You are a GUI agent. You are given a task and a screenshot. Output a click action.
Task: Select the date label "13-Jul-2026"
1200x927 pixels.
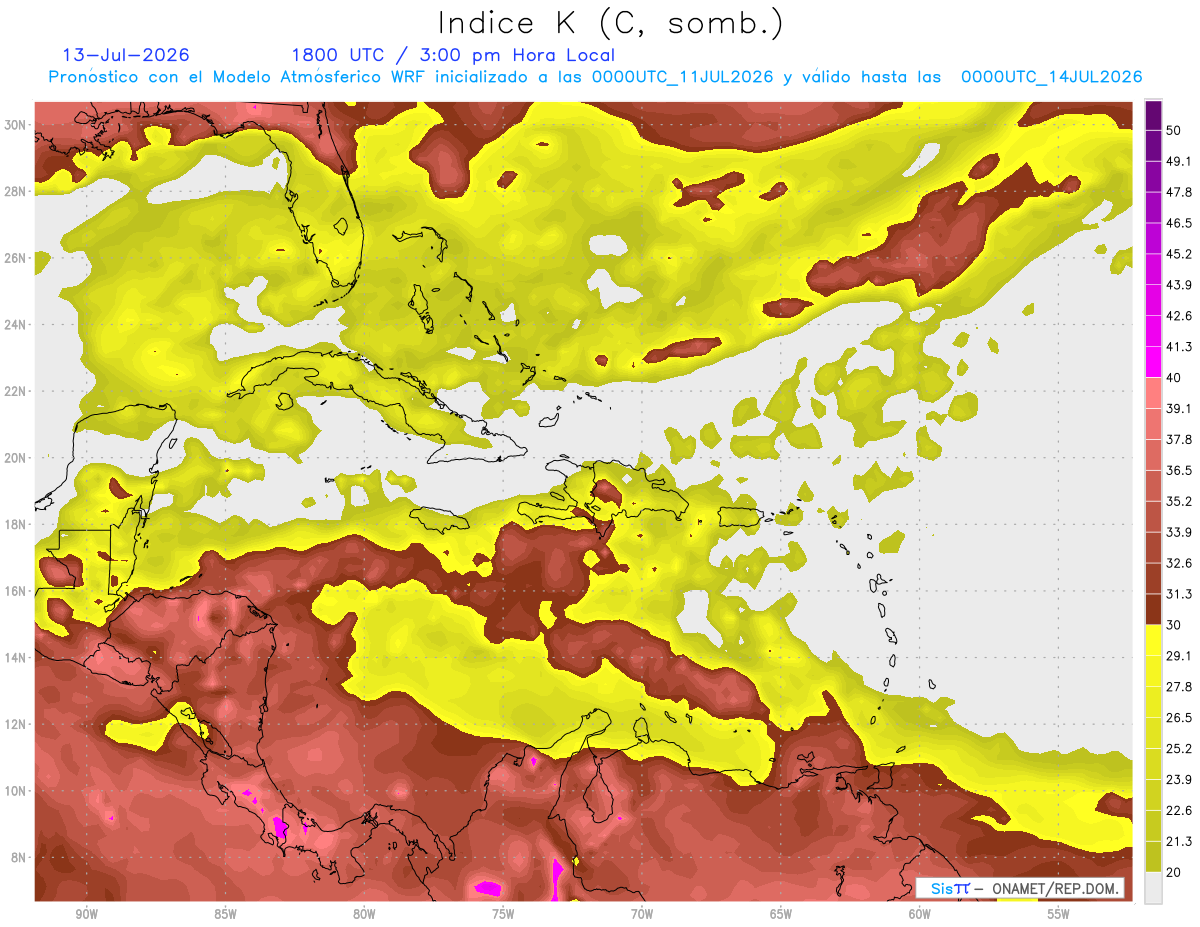click(125, 55)
